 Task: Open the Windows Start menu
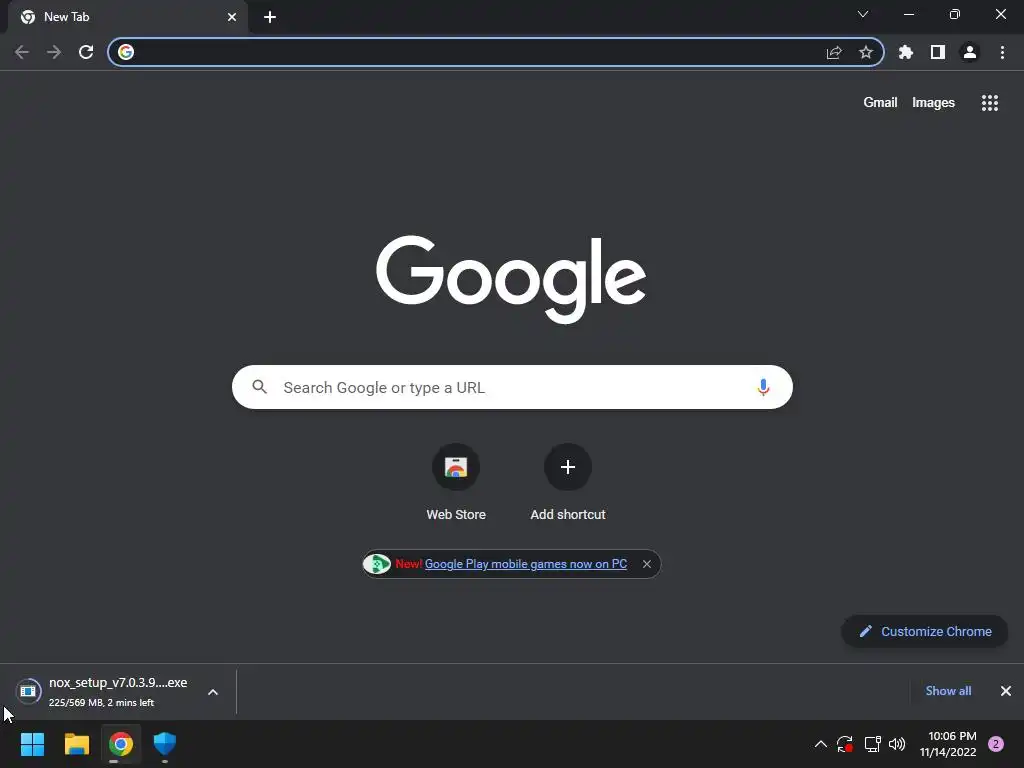click(x=32, y=744)
